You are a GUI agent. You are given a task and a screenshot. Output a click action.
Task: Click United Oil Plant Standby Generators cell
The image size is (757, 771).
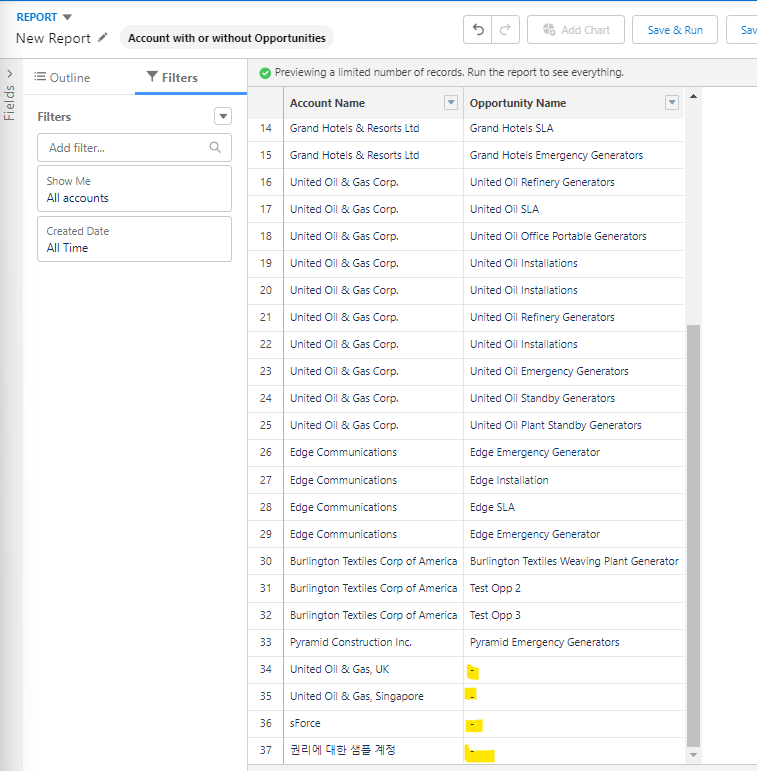click(x=574, y=425)
